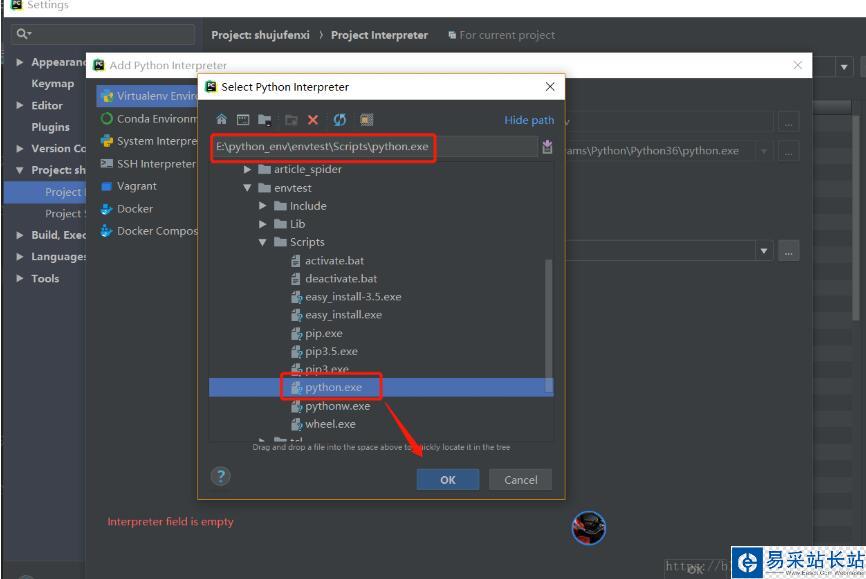
Task: Collapse the envtest folder
Action: (x=247, y=188)
